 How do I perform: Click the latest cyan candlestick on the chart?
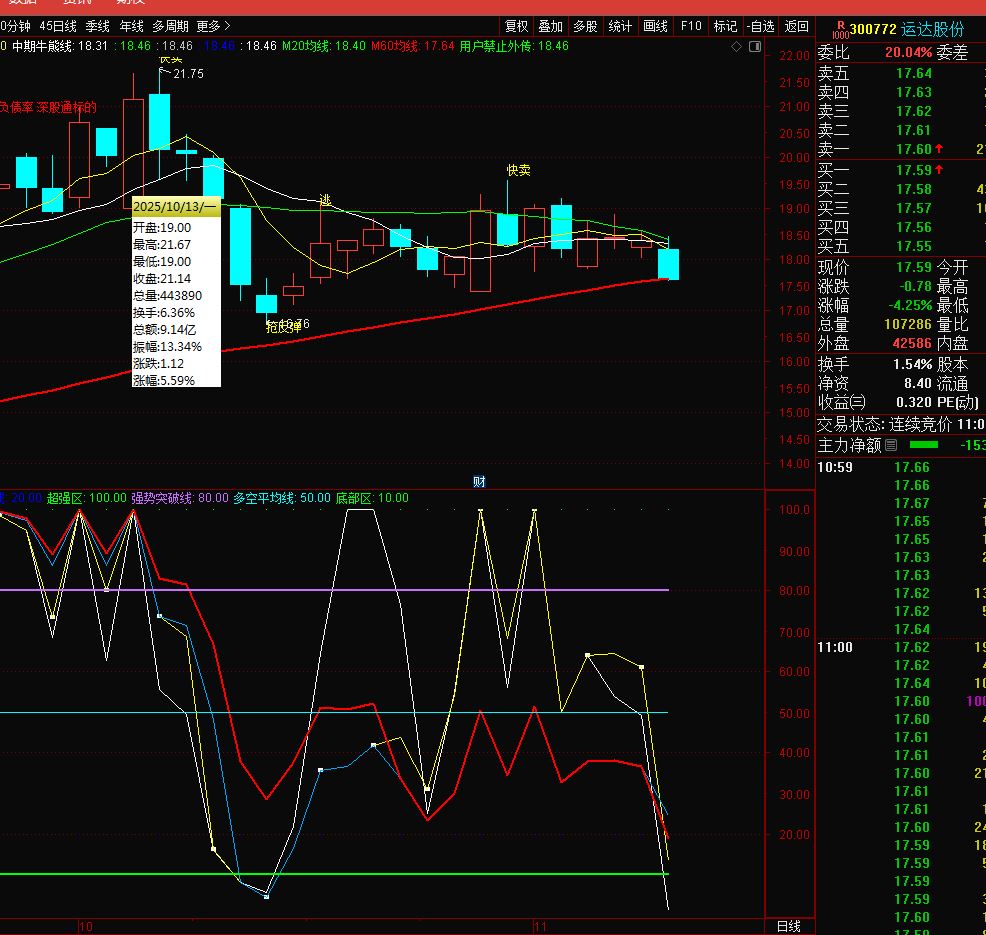(x=668, y=264)
